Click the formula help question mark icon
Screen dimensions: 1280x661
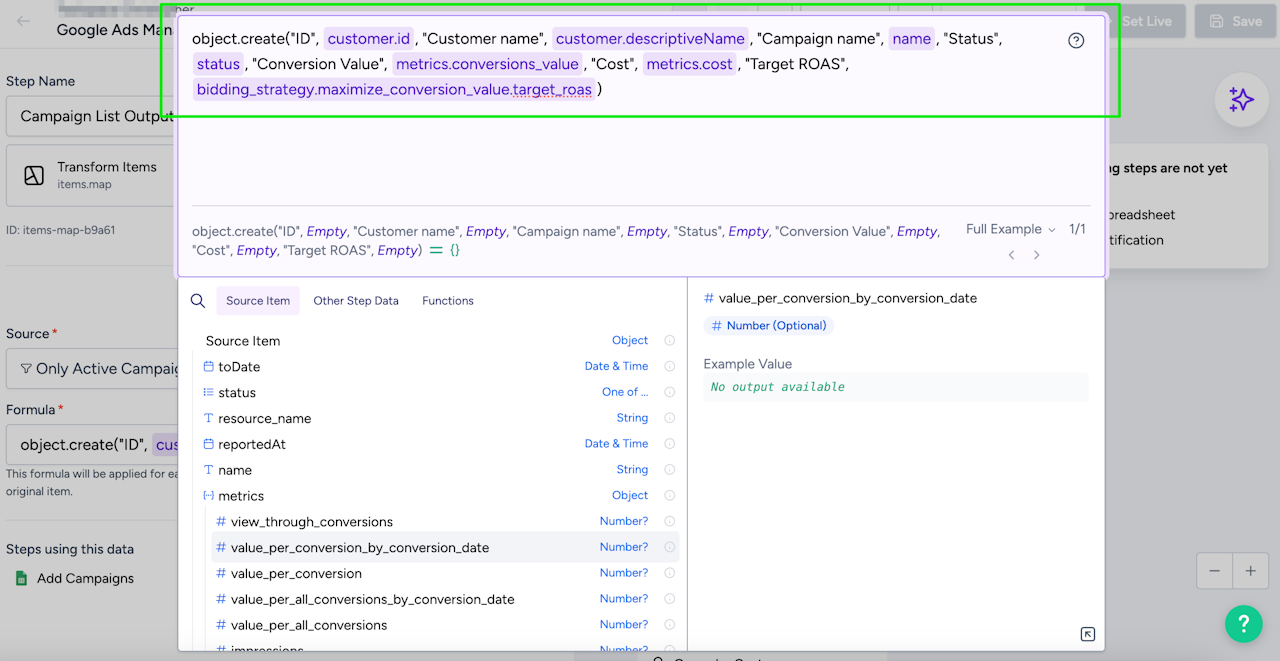coord(1076,41)
